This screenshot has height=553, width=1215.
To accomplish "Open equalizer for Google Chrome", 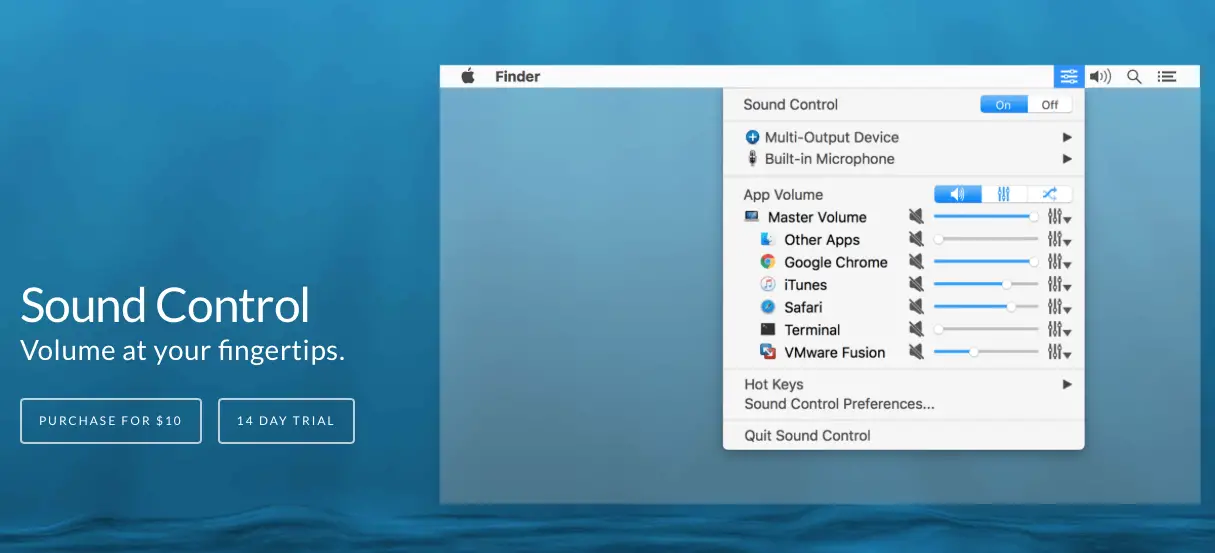I will [1059, 262].
